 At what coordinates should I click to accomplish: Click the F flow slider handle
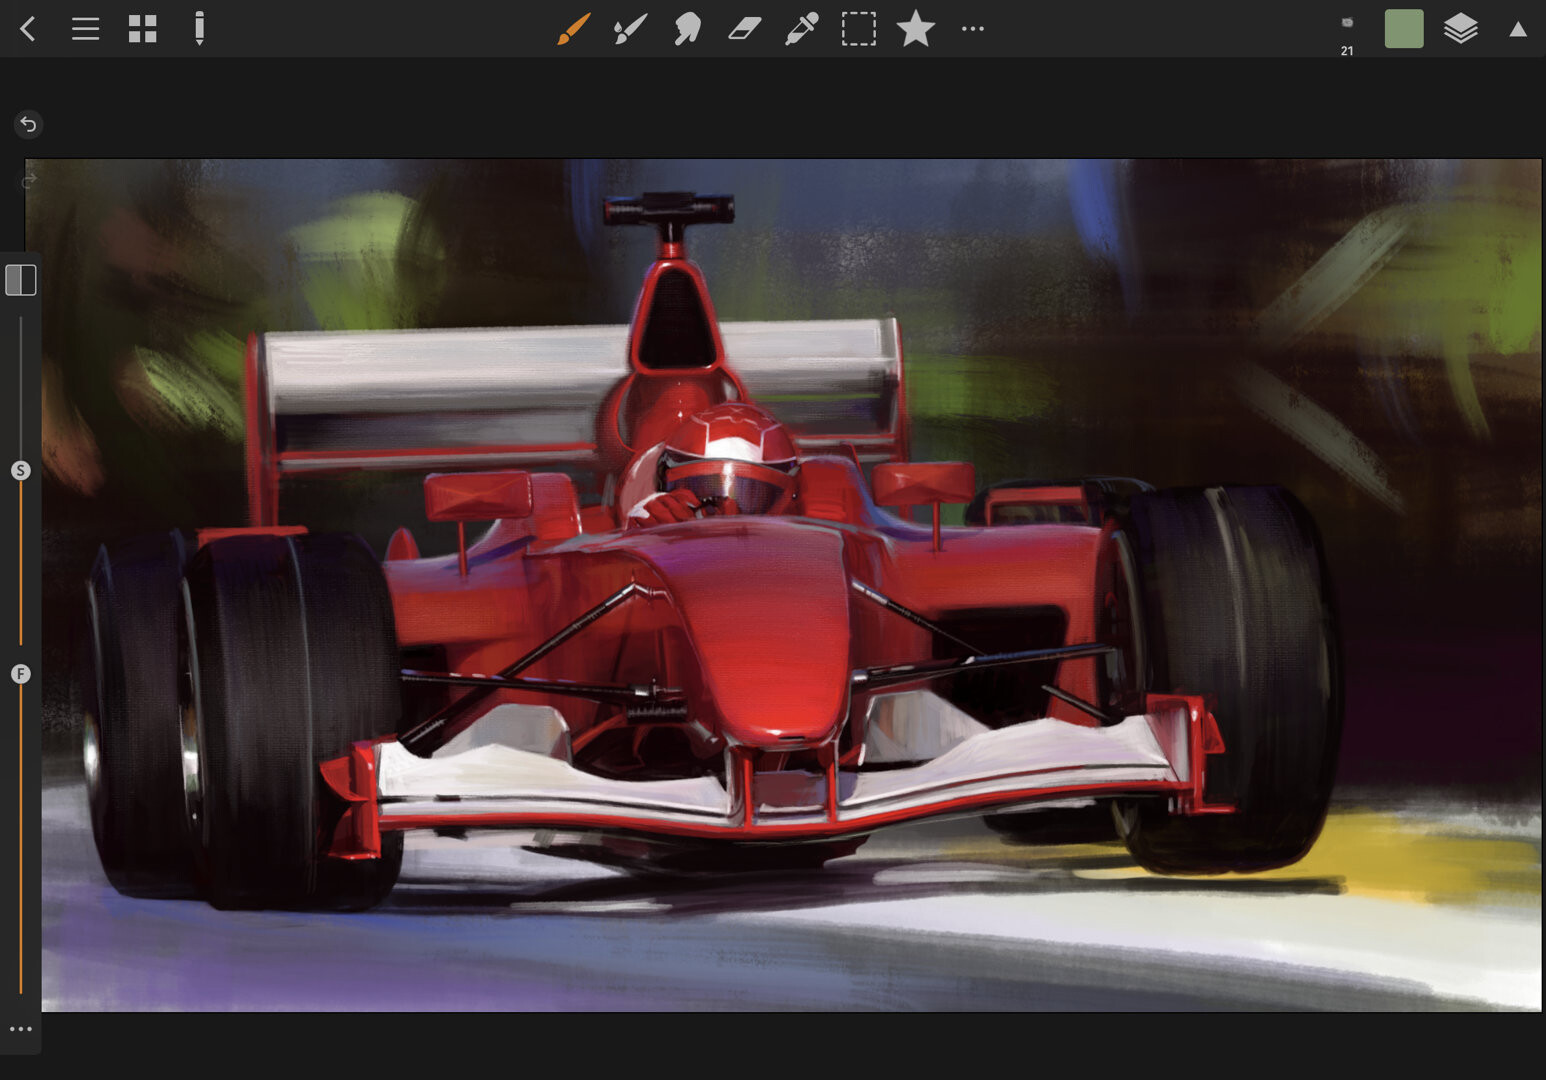click(x=21, y=674)
